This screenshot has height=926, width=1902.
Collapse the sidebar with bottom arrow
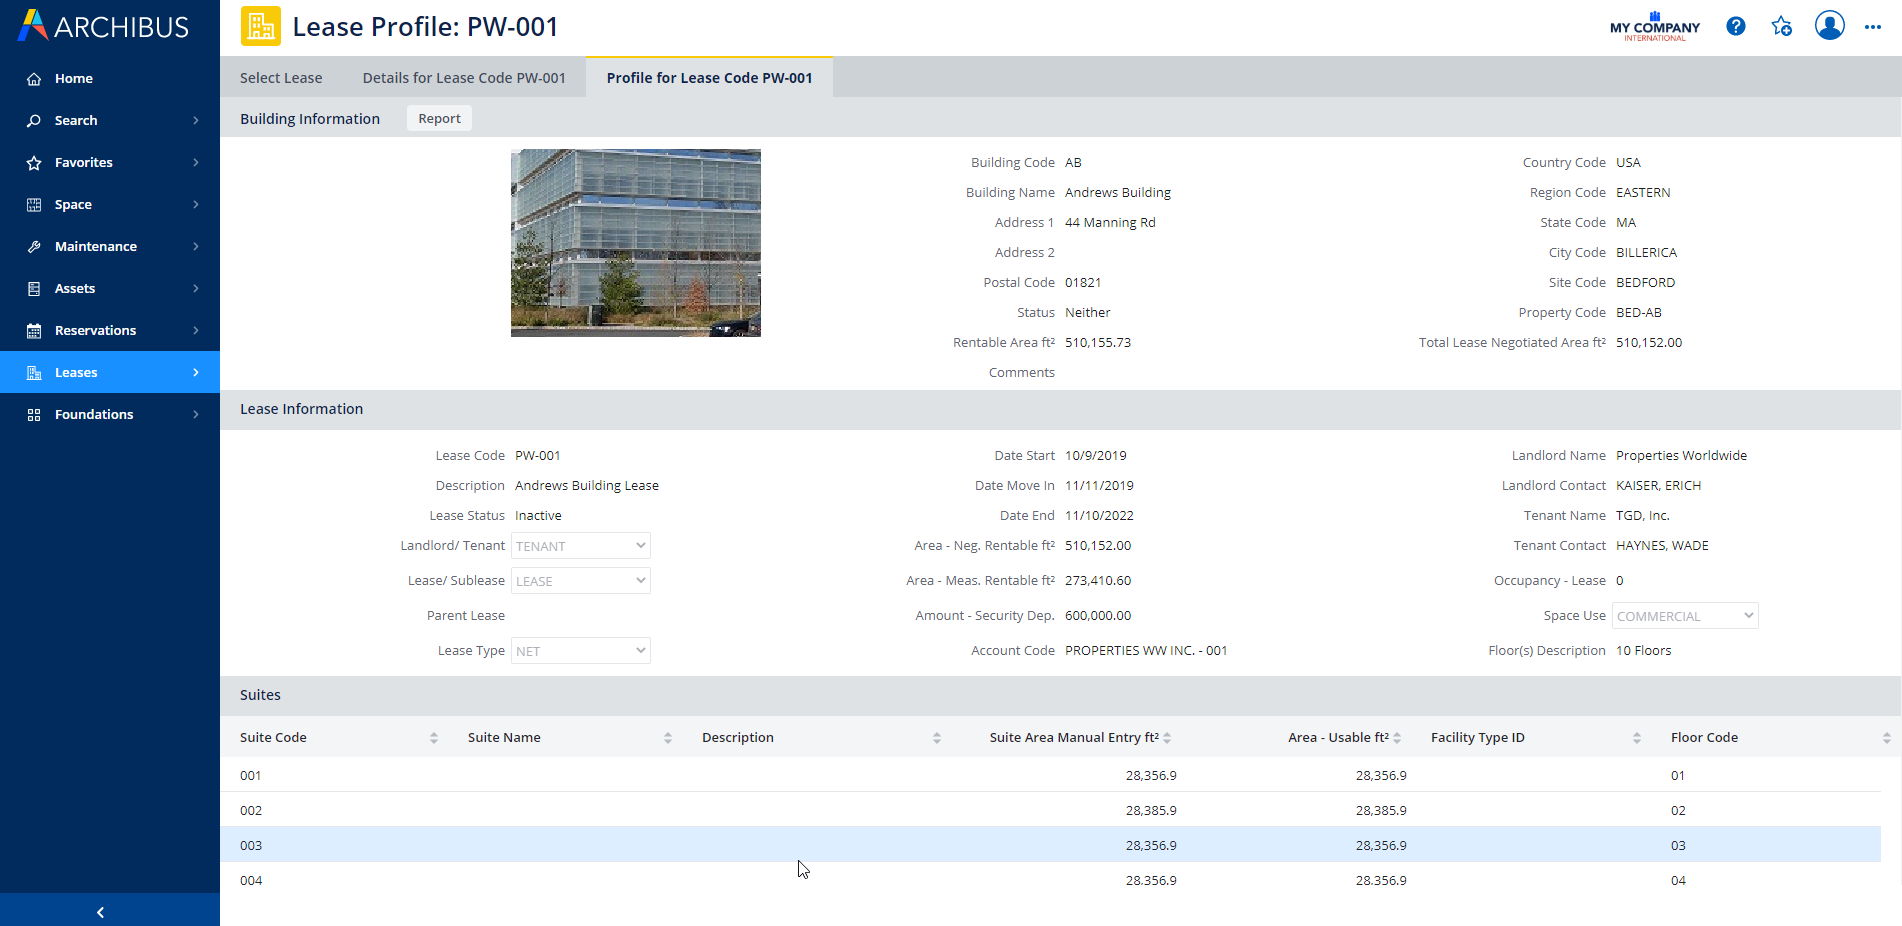click(100, 911)
